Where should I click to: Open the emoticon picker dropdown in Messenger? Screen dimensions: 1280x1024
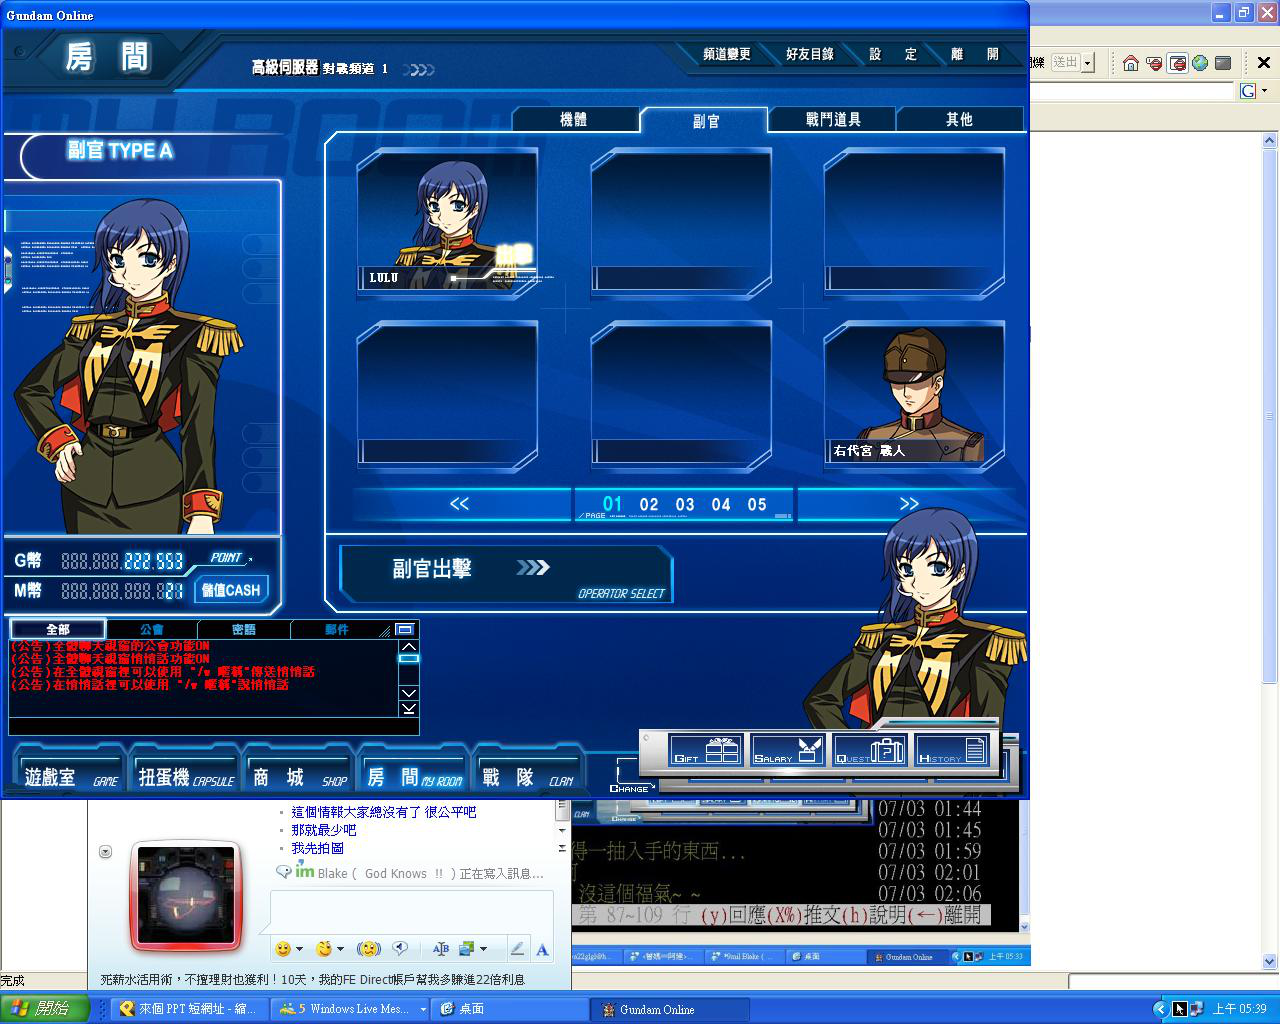(x=299, y=949)
